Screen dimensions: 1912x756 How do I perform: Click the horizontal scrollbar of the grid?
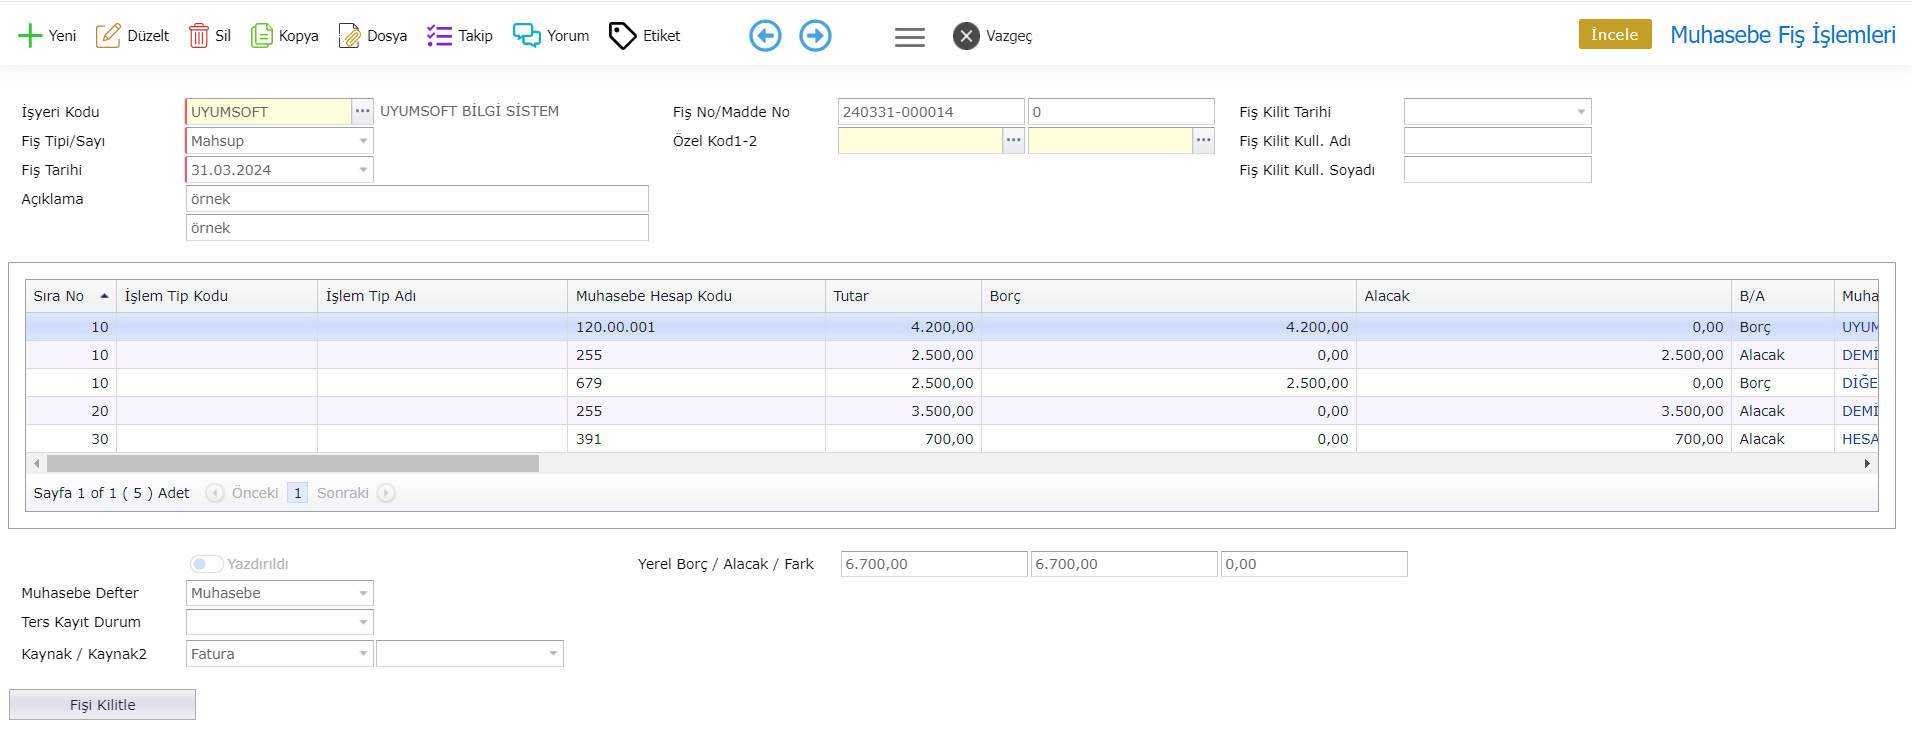pos(292,464)
